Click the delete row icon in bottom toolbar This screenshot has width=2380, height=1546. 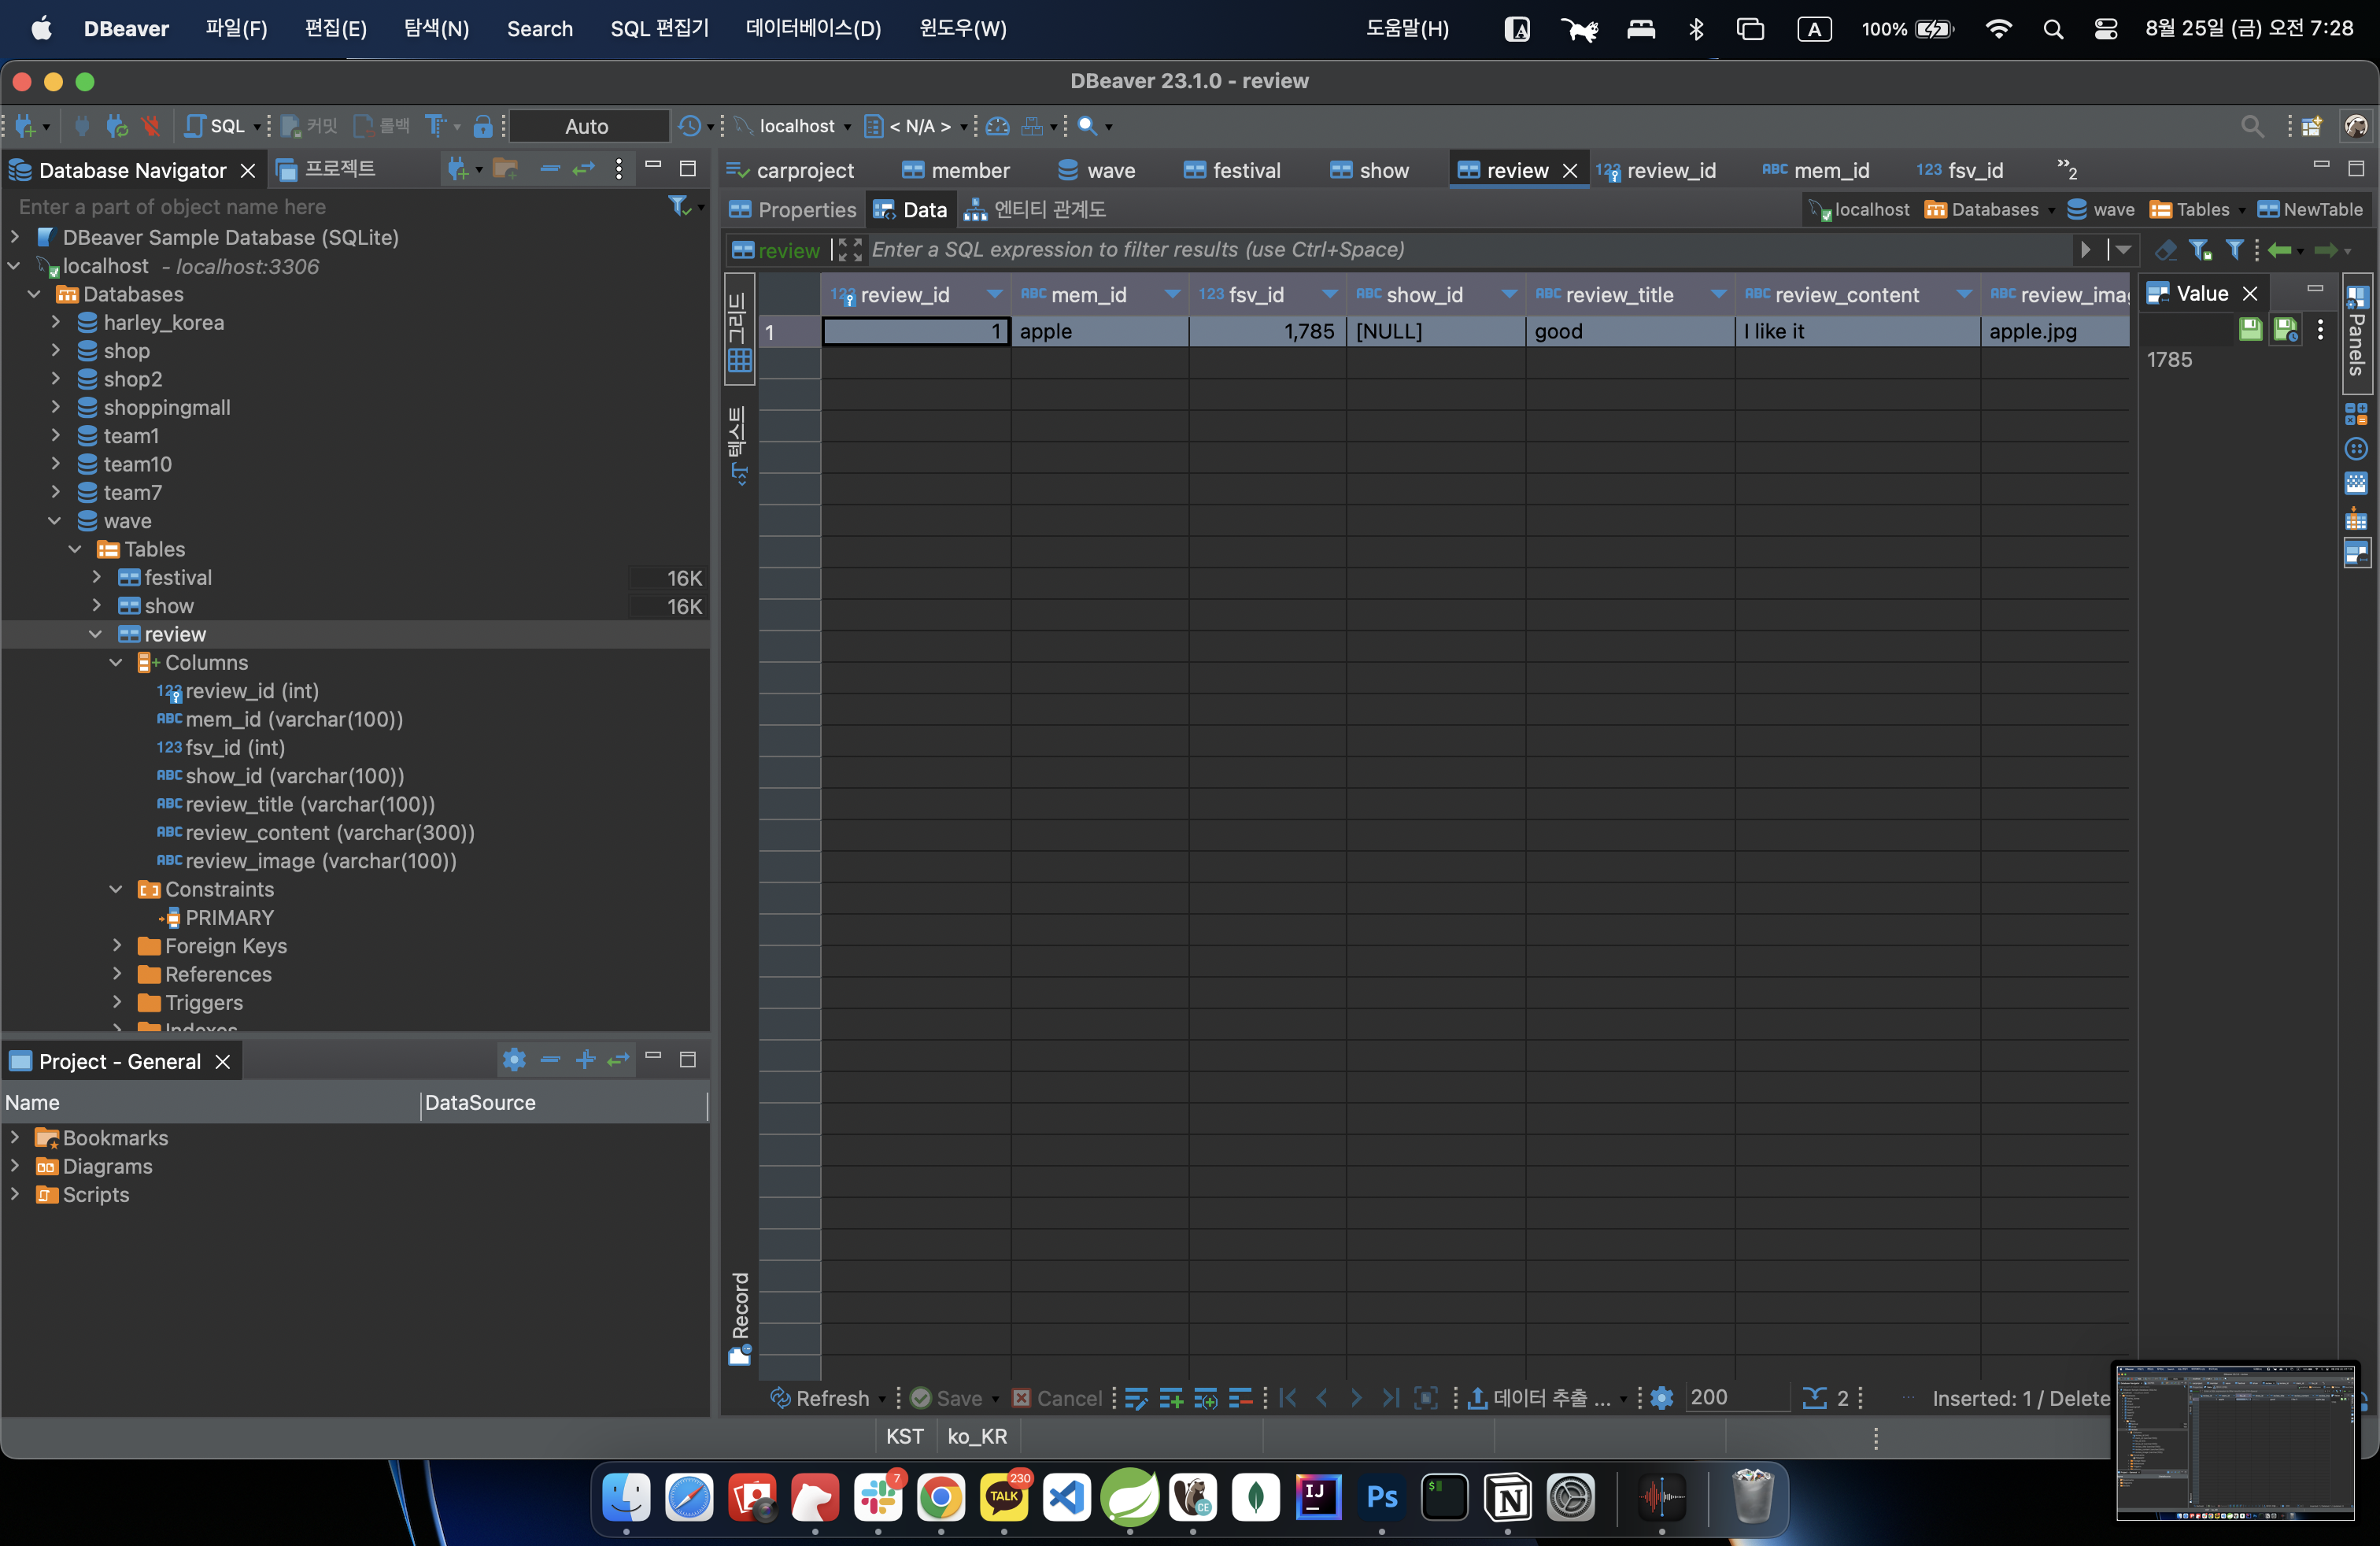click(x=1240, y=1398)
